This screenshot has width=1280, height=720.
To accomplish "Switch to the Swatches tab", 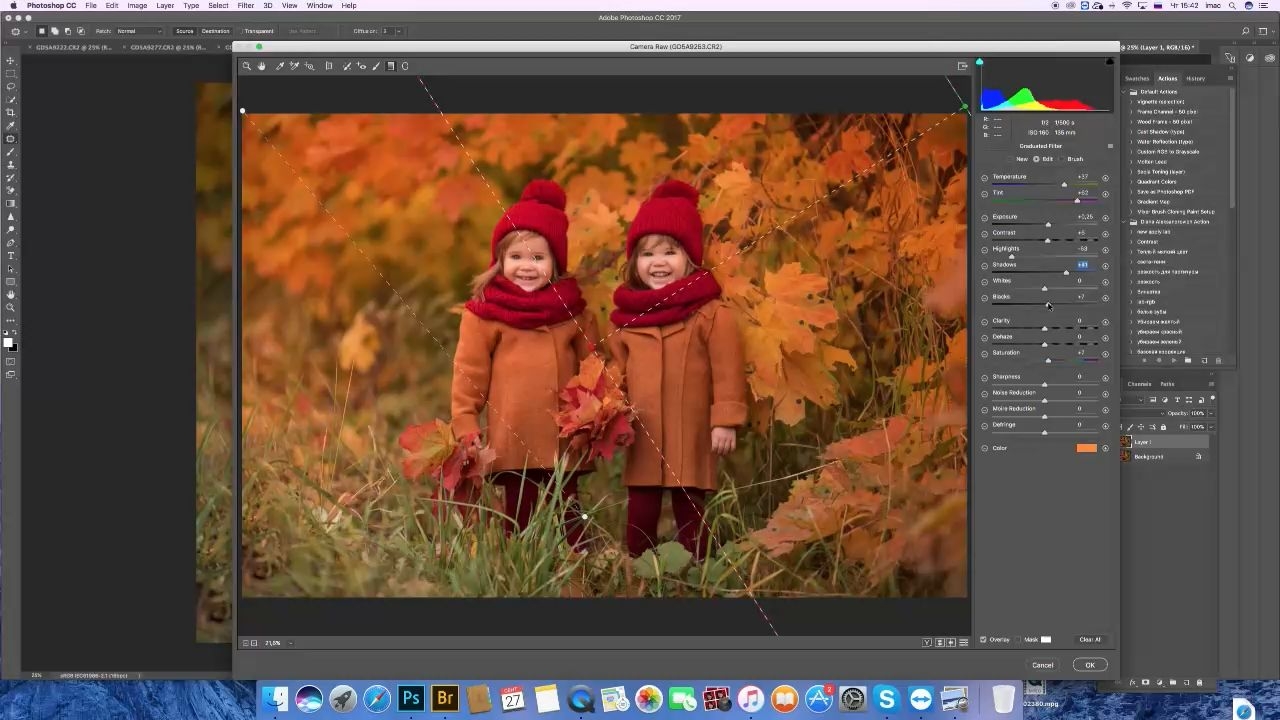I will click(1137, 79).
